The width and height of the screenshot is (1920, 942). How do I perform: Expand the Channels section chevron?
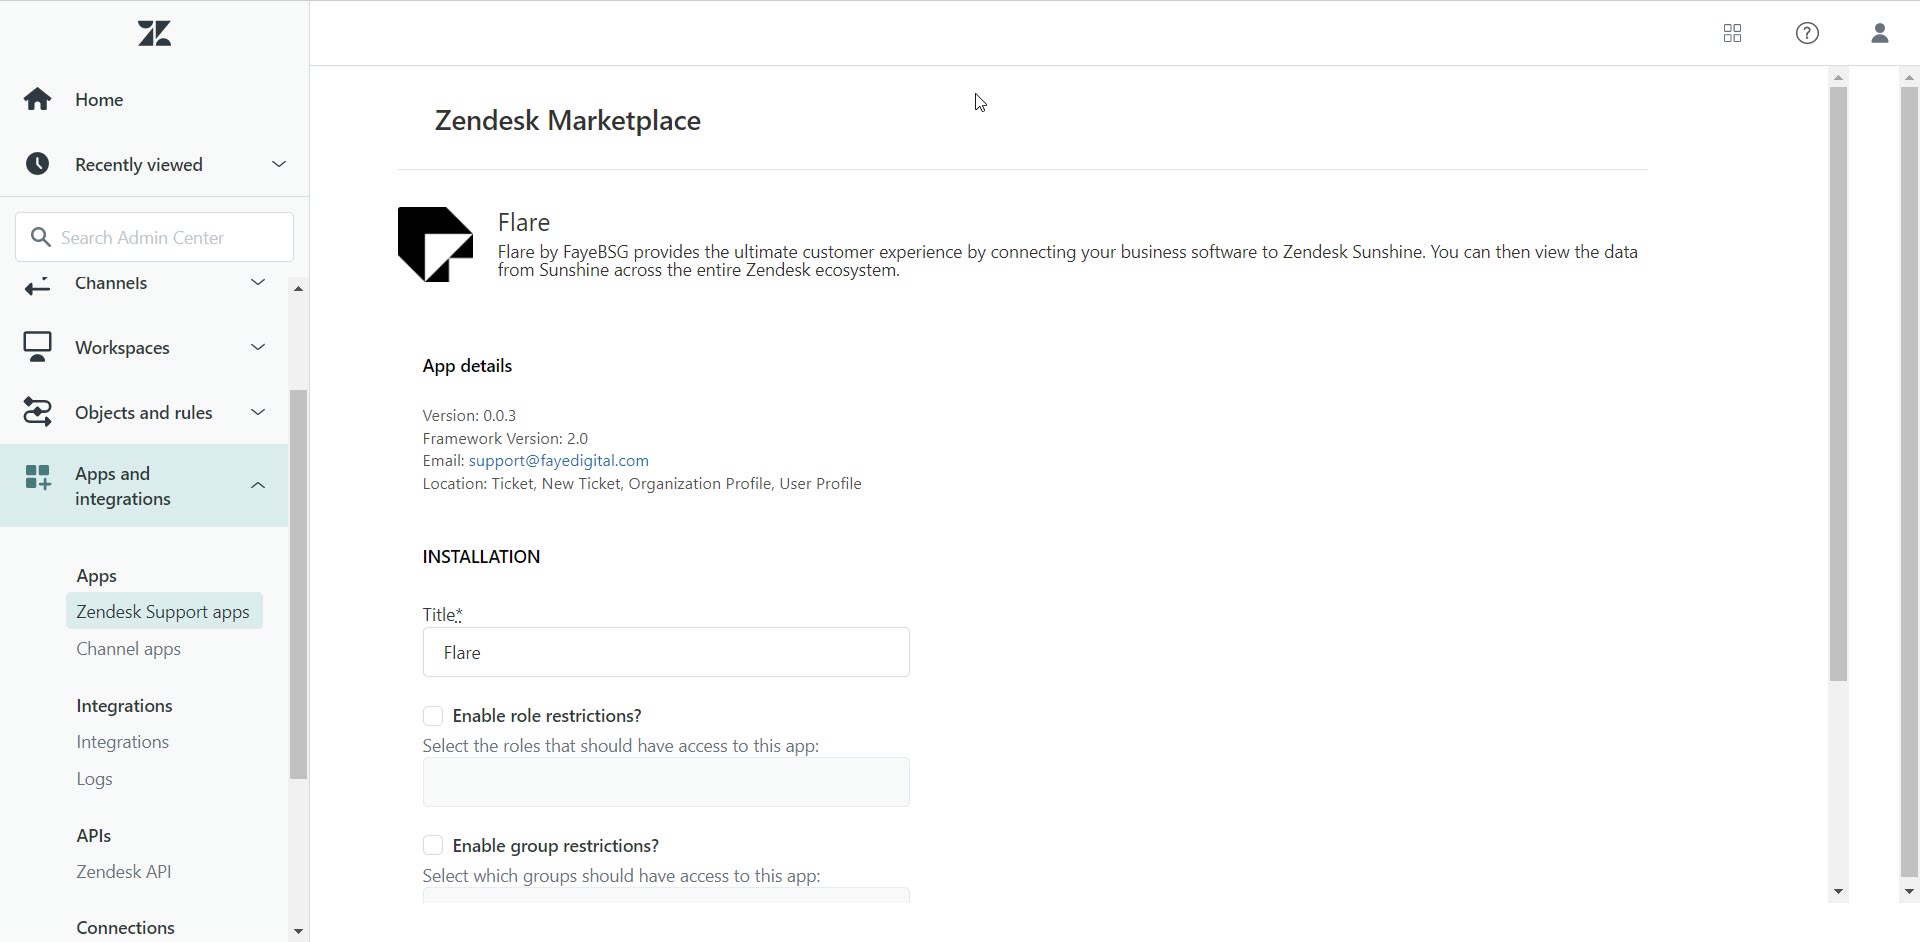click(258, 283)
